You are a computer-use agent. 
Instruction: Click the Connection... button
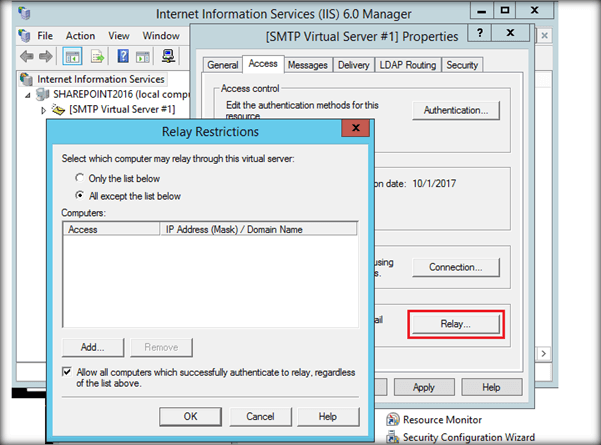[456, 267]
